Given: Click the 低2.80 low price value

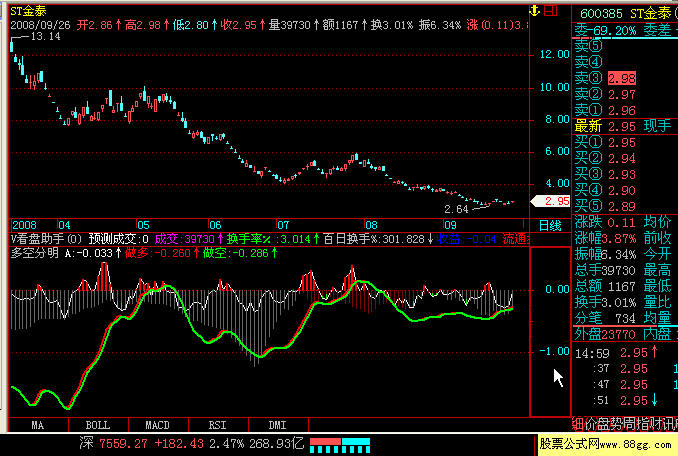Looking at the screenshot, I should (190, 25).
